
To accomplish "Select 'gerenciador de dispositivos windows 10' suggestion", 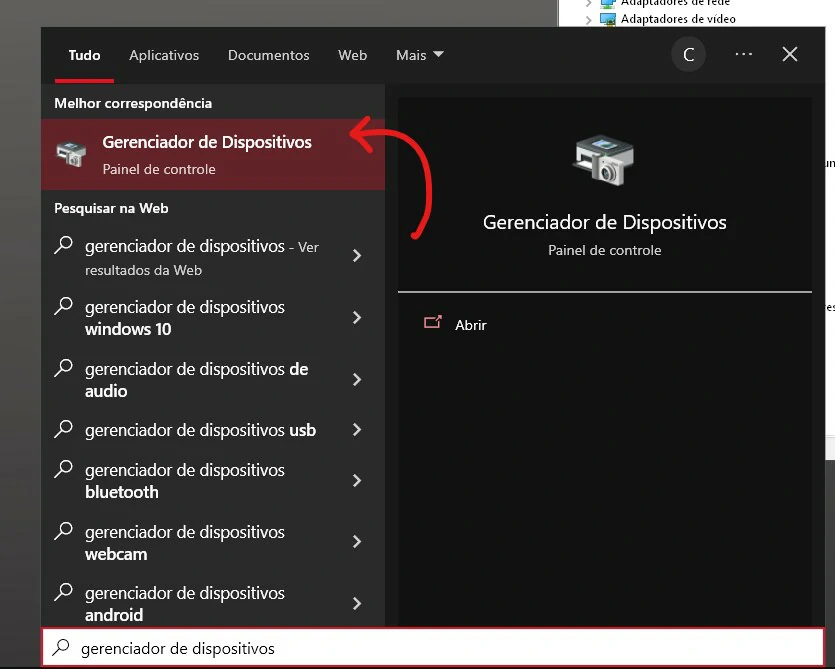I will [185, 318].
